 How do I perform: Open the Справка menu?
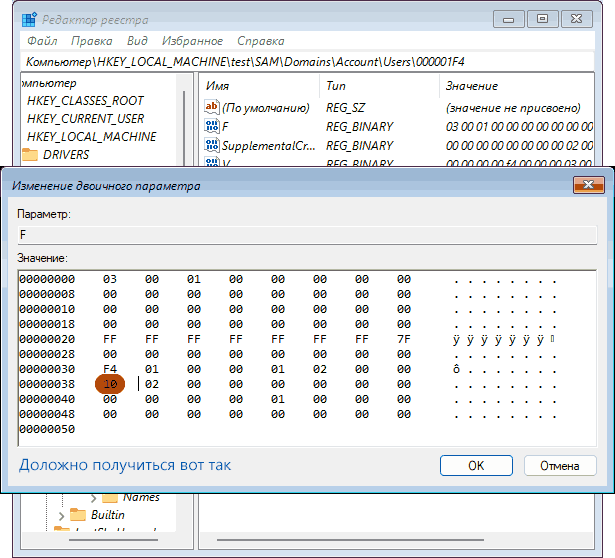point(261,41)
